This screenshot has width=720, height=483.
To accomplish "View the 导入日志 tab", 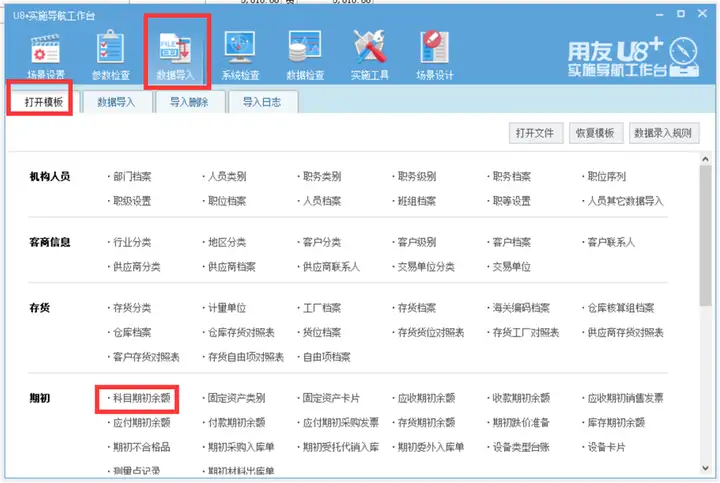I will pyautogui.click(x=262, y=102).
